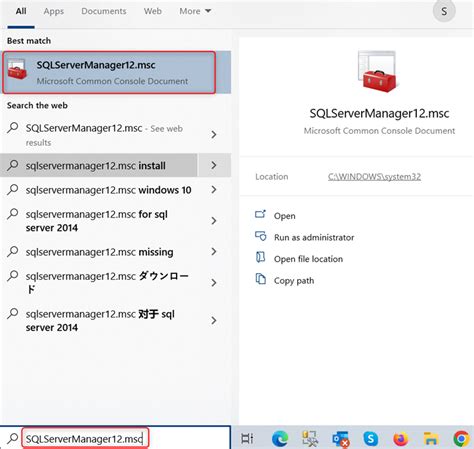Select 'sqlservermanager12.msc install' suggestion
The image size is (474, 449).
coord(99,165)
